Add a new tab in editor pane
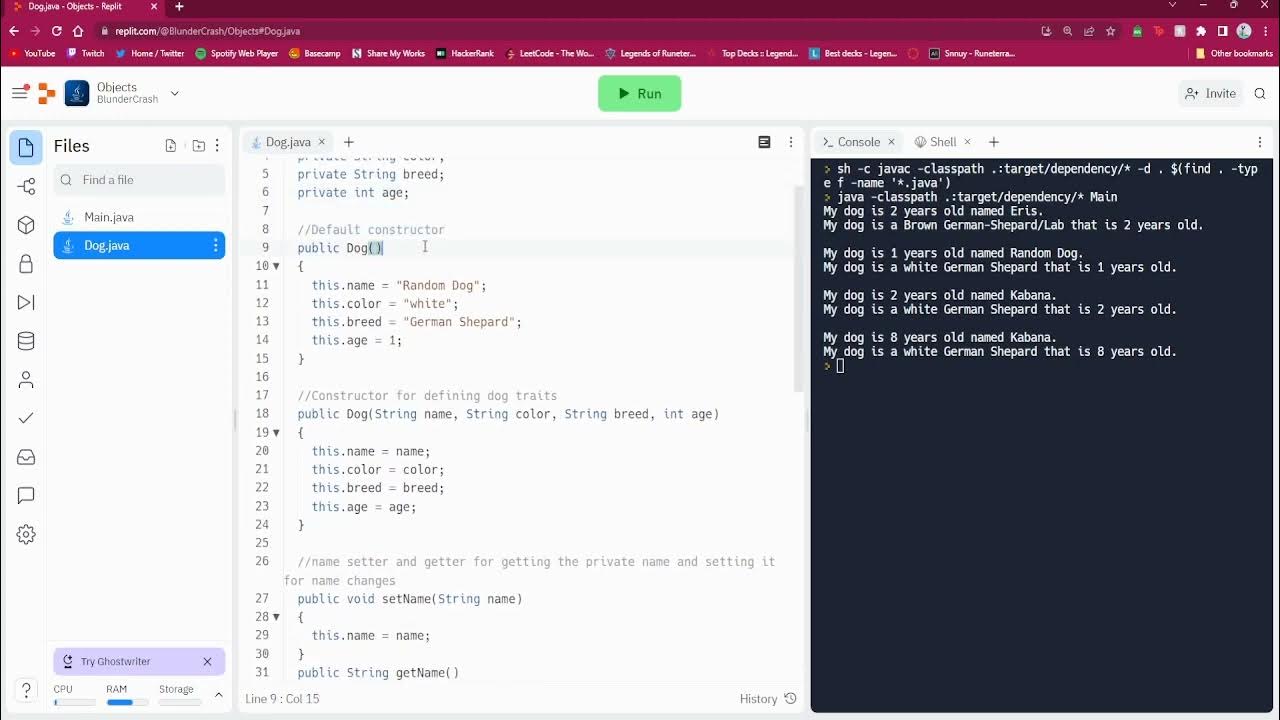The image size is (1280, 720). pyautogui.click(x=349, y=142)
